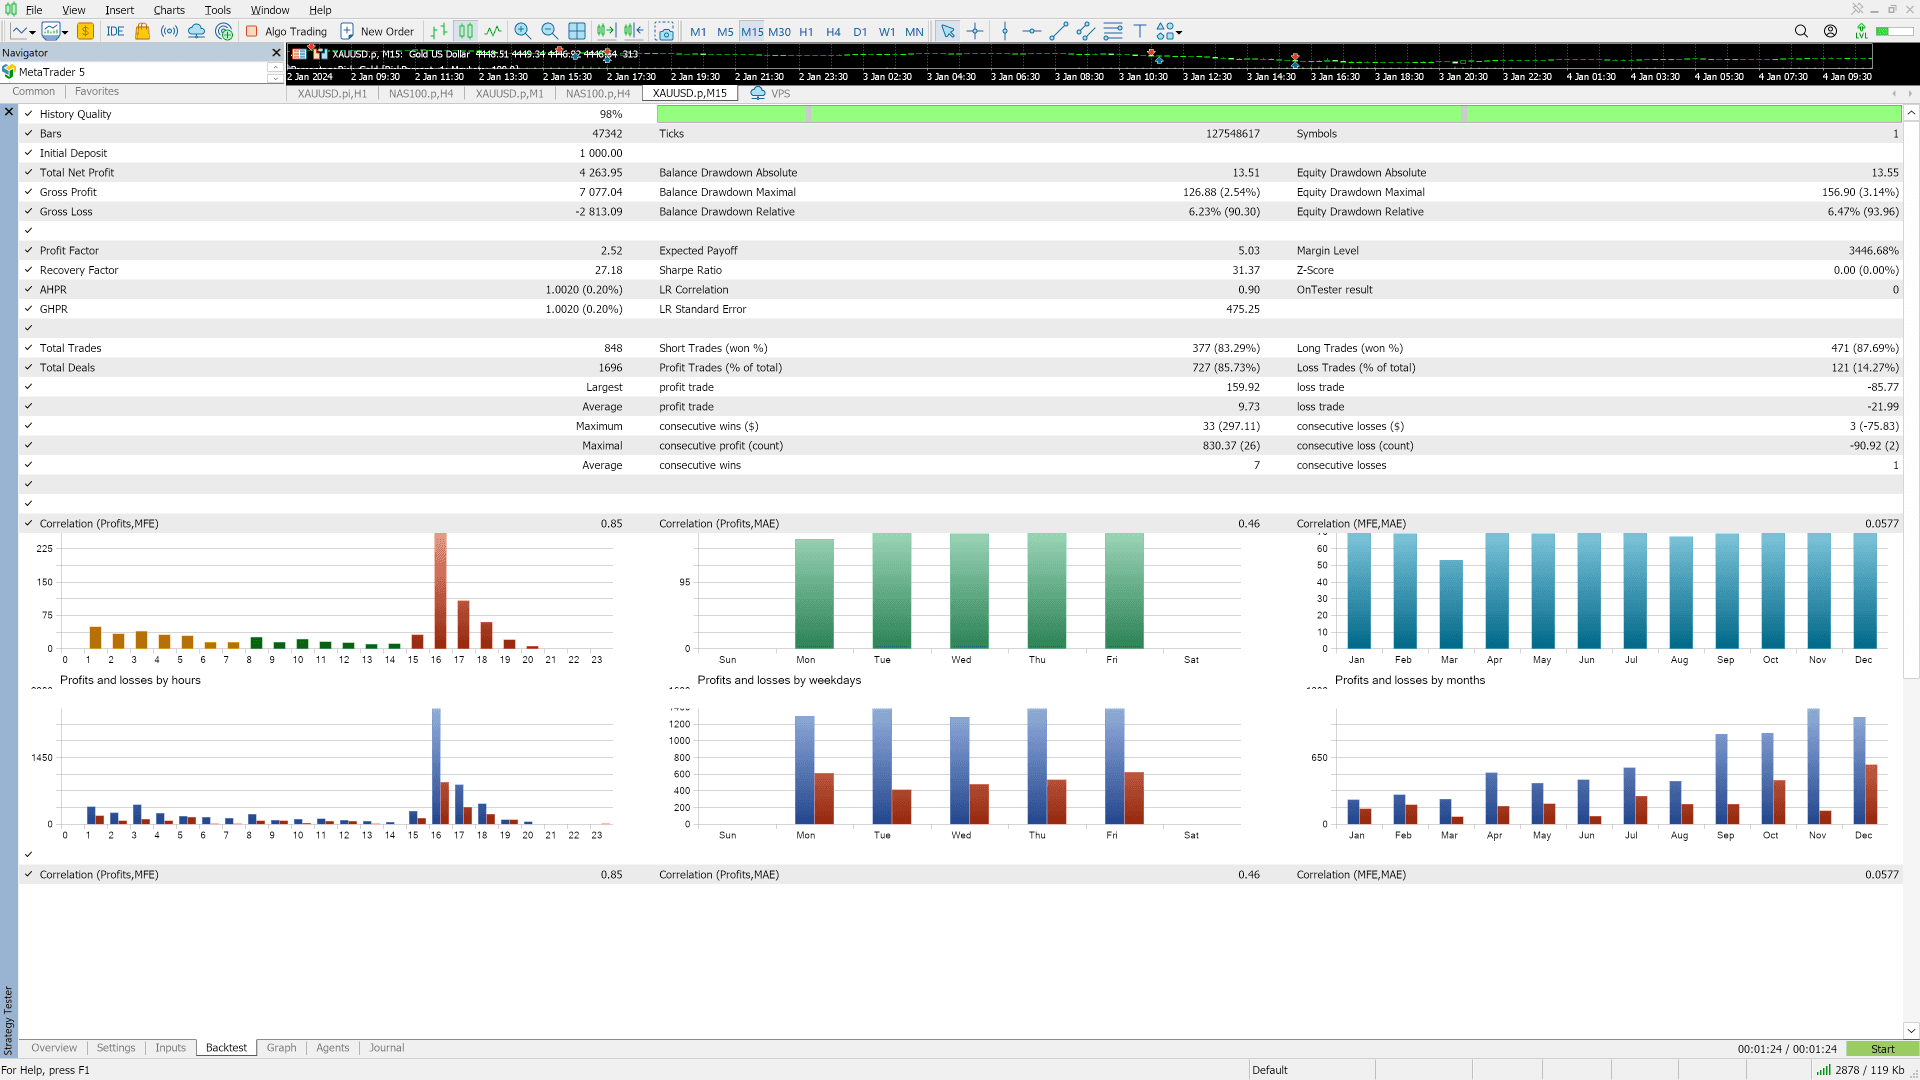Draw a vertical line
Viewport: 1920px width, 1080px height.
[1005, 31]
